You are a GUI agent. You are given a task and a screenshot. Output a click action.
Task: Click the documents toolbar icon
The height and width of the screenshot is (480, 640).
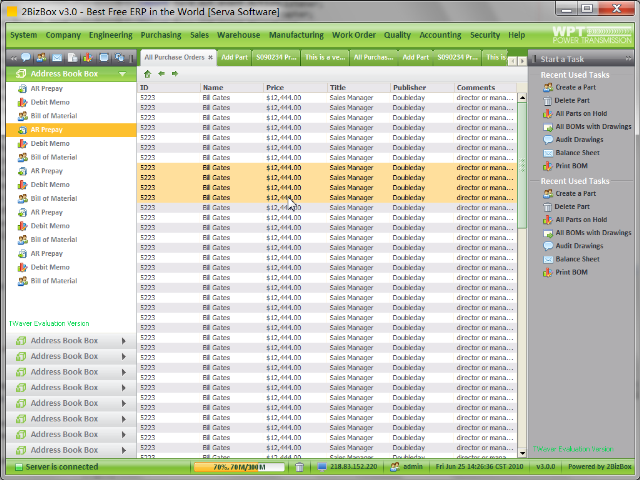point(72,58)
